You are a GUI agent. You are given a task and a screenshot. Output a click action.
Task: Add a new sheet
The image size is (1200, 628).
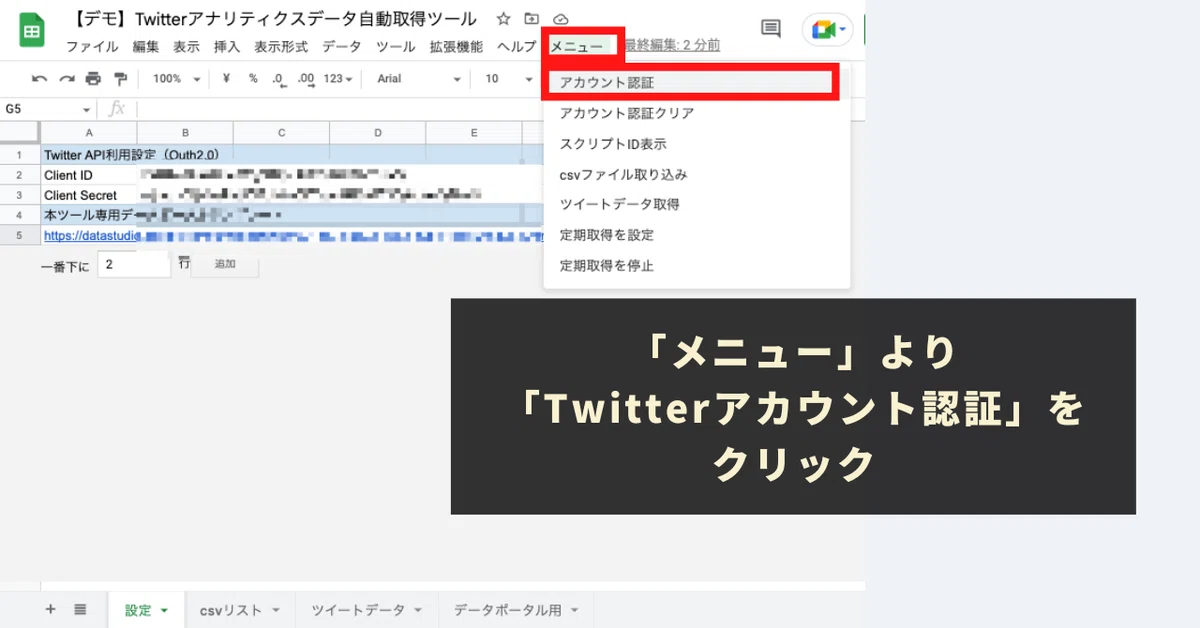tap(50, 609)
